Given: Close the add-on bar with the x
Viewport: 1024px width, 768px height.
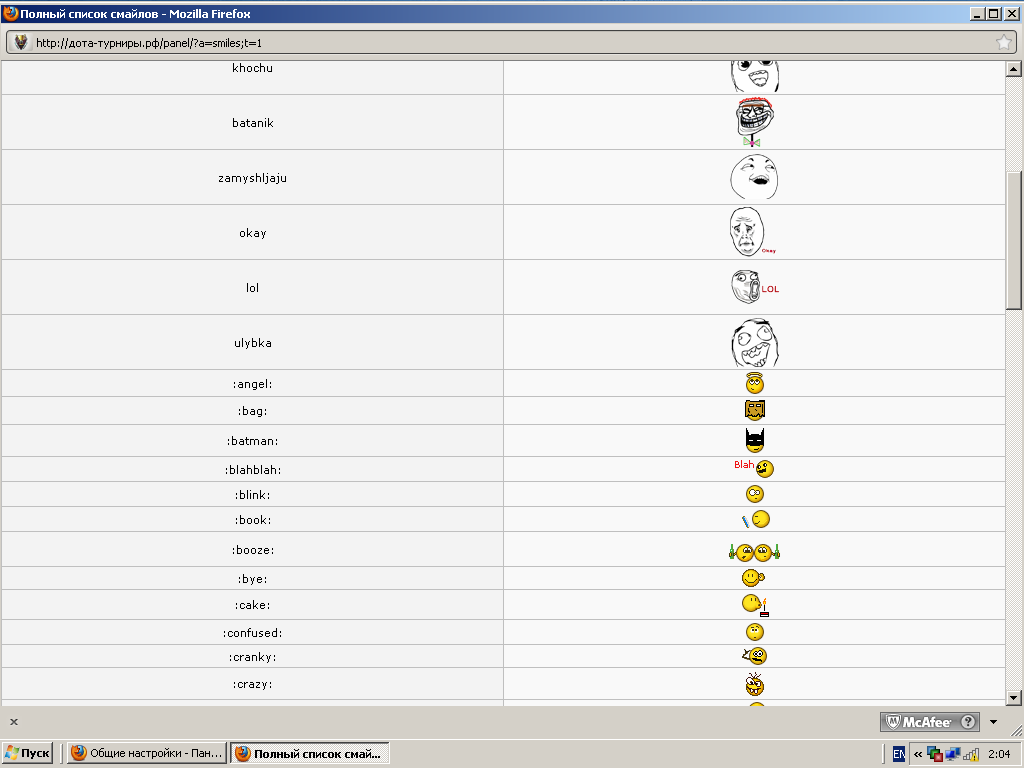Looking at the screenshot, I should (14, 722).
